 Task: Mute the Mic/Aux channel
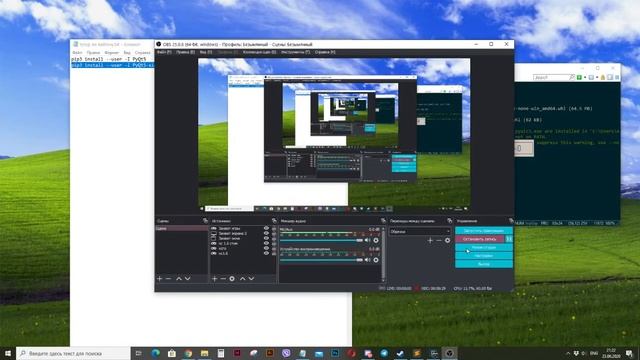point(367,240)
